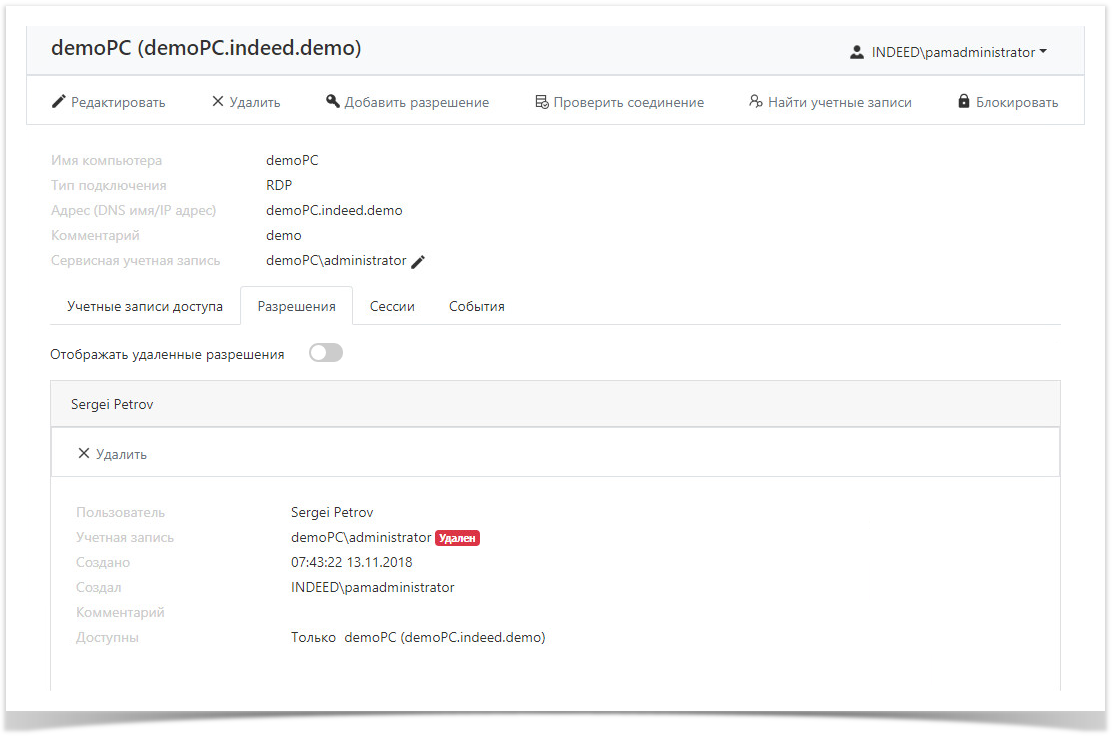Select the Разрешения tab
The width and height of the screenshot is (1119, 740).
[296, 307]
